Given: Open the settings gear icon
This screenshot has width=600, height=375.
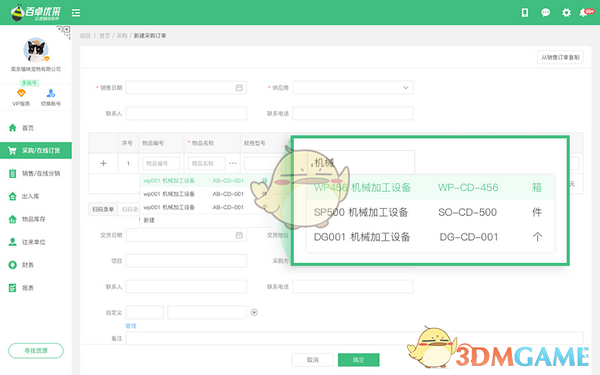Looking at the screenshot, I should [566, 13].
